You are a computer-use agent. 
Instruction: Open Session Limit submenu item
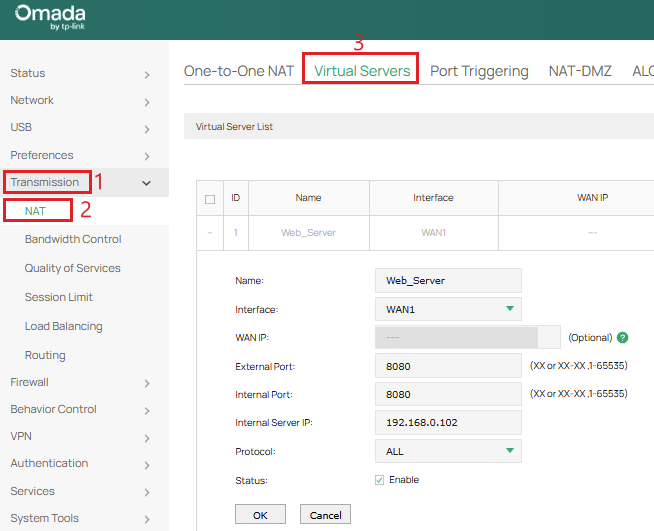[58, 297]
